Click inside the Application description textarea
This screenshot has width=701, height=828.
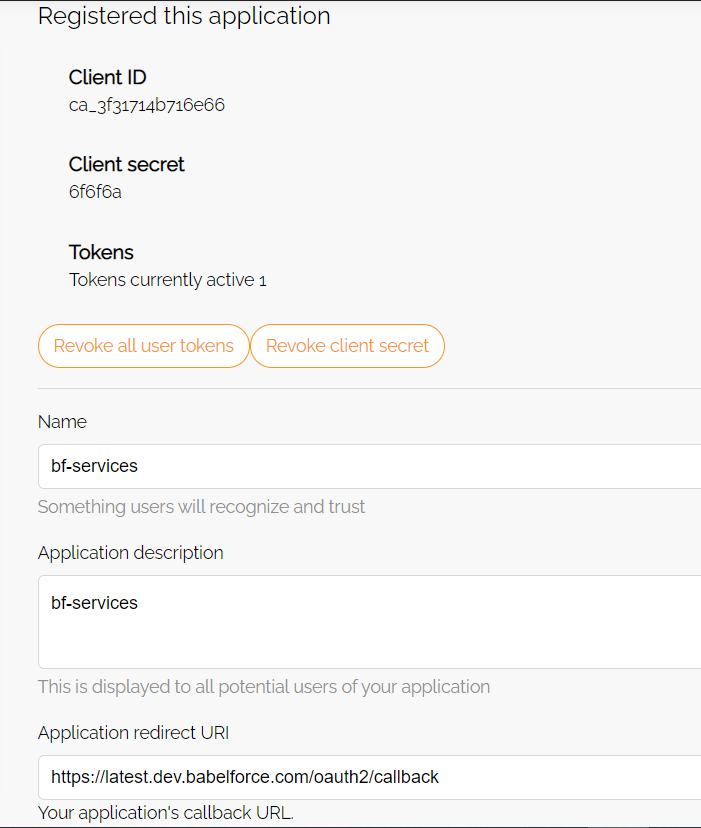point(369,622)
